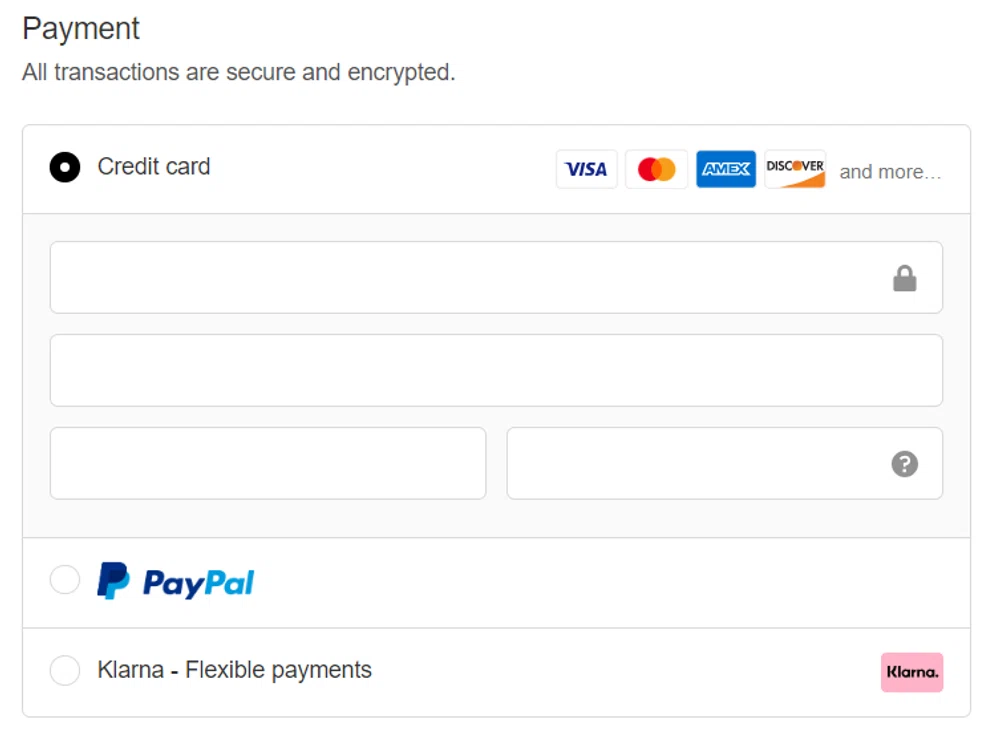Click the PayPal logo
The height and width of the screenshot is (740, 1000).
(x=175, y=579)
